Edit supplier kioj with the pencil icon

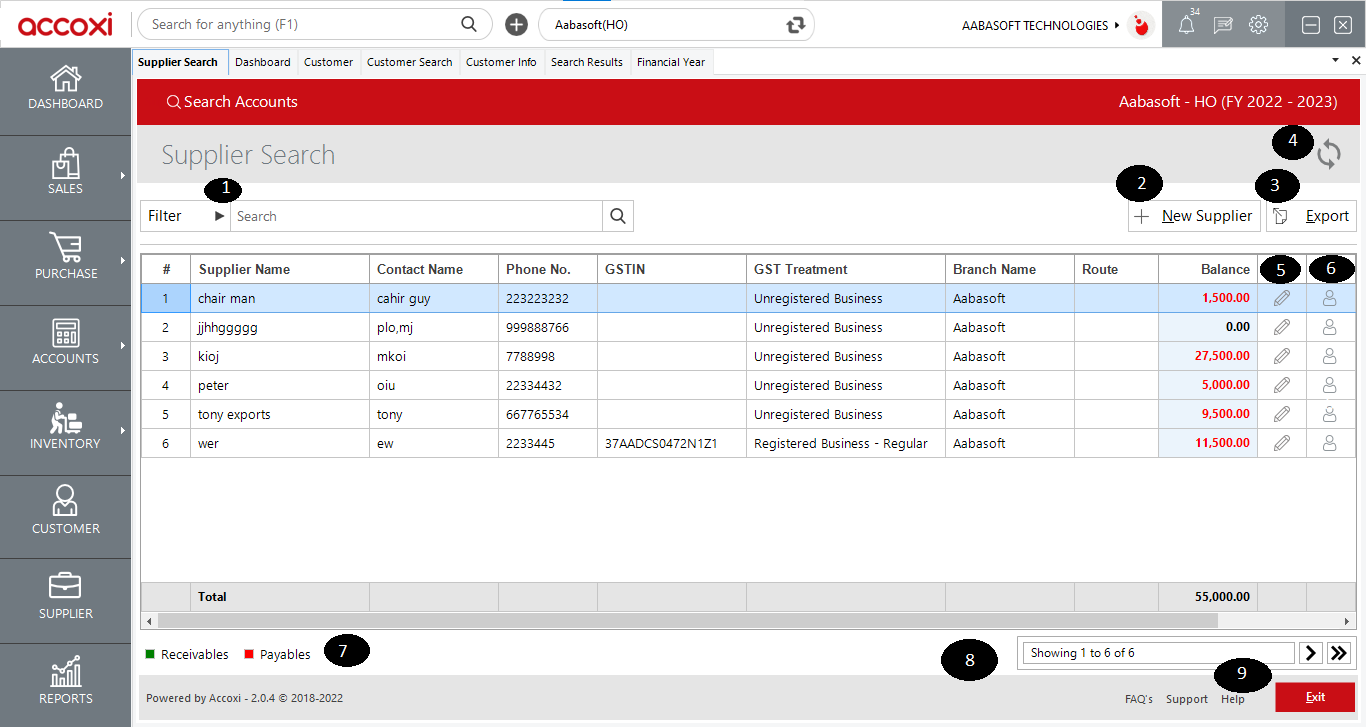(x=1282, y=356)
